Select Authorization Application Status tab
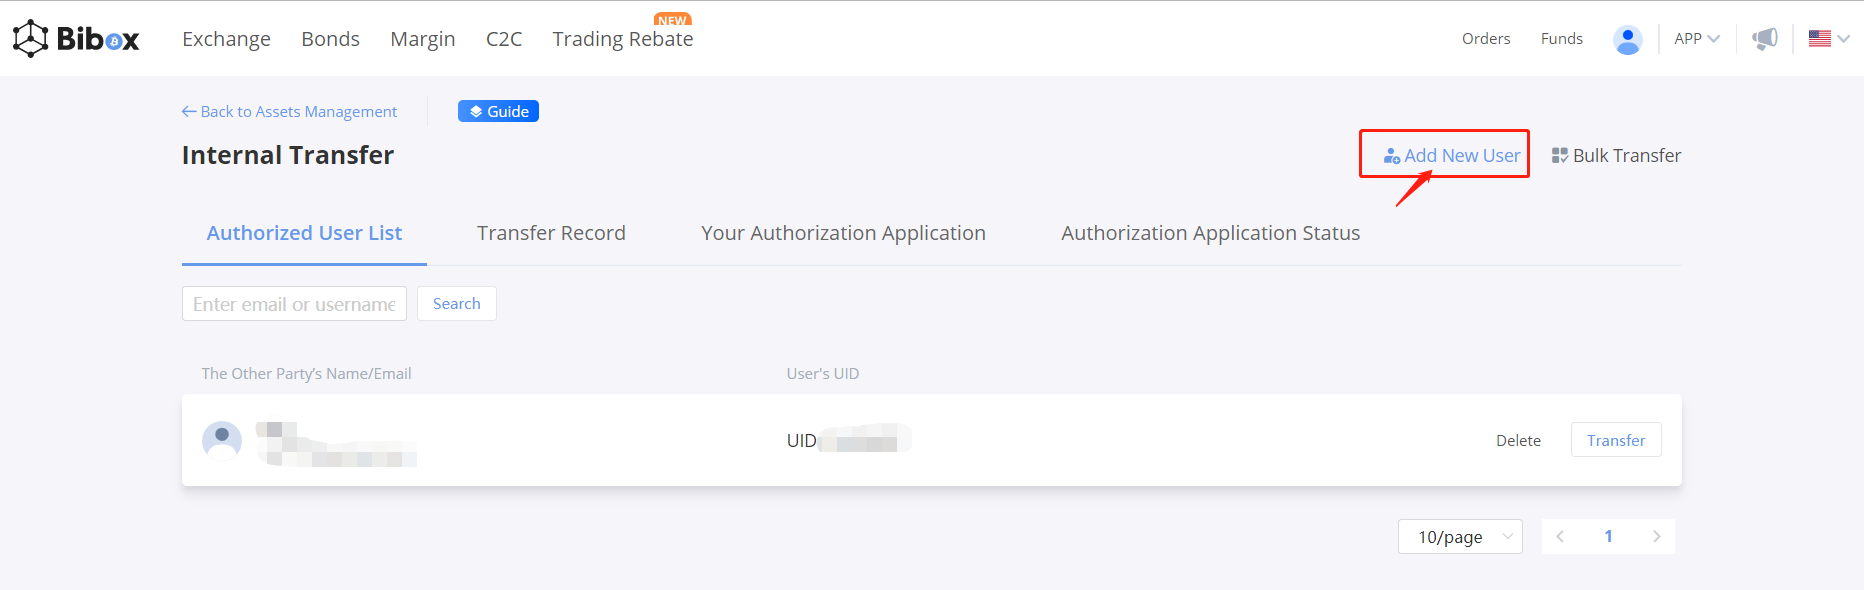This screenshot has width=1864, height=590. 1210,233
